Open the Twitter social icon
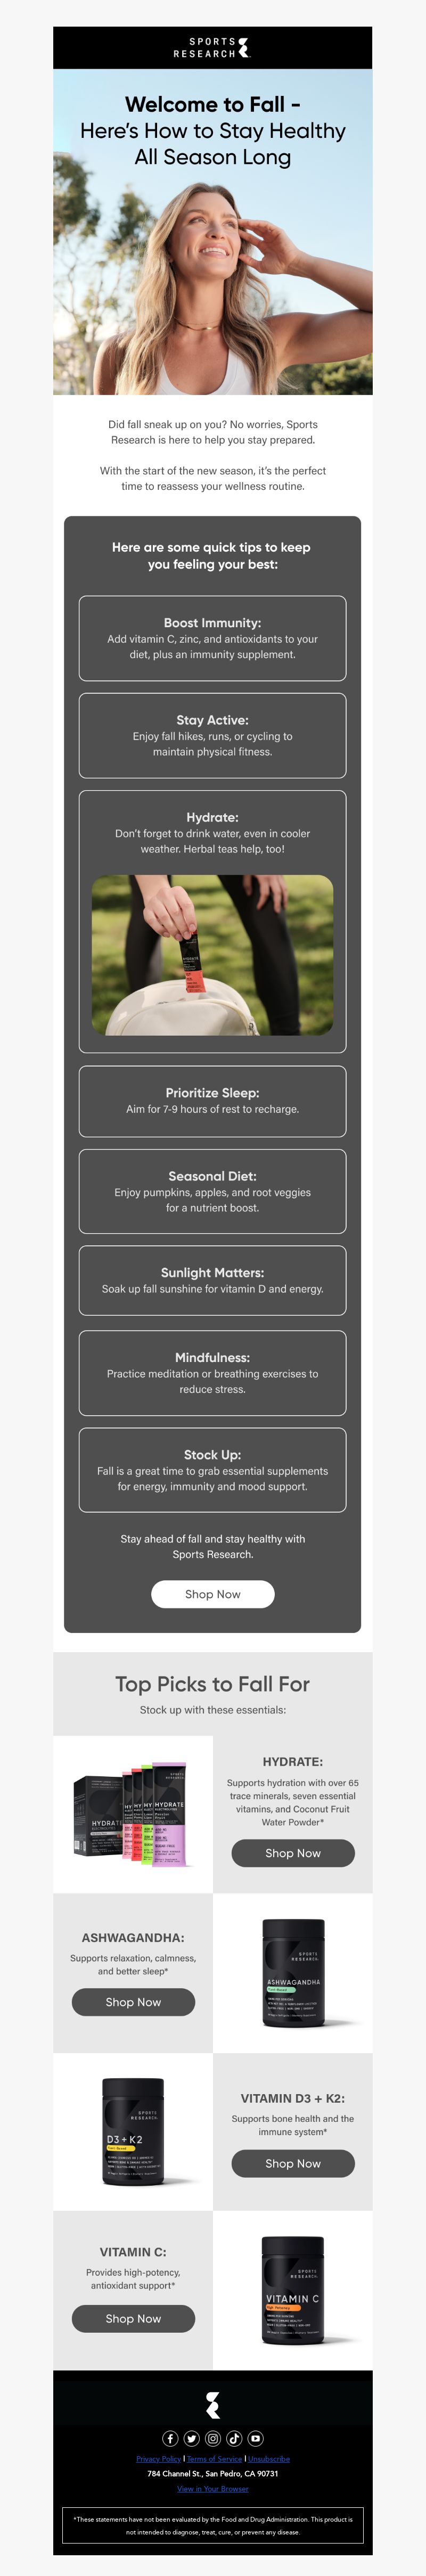The height and width of the screenshot is (2576, 426). click(191, 2438)
